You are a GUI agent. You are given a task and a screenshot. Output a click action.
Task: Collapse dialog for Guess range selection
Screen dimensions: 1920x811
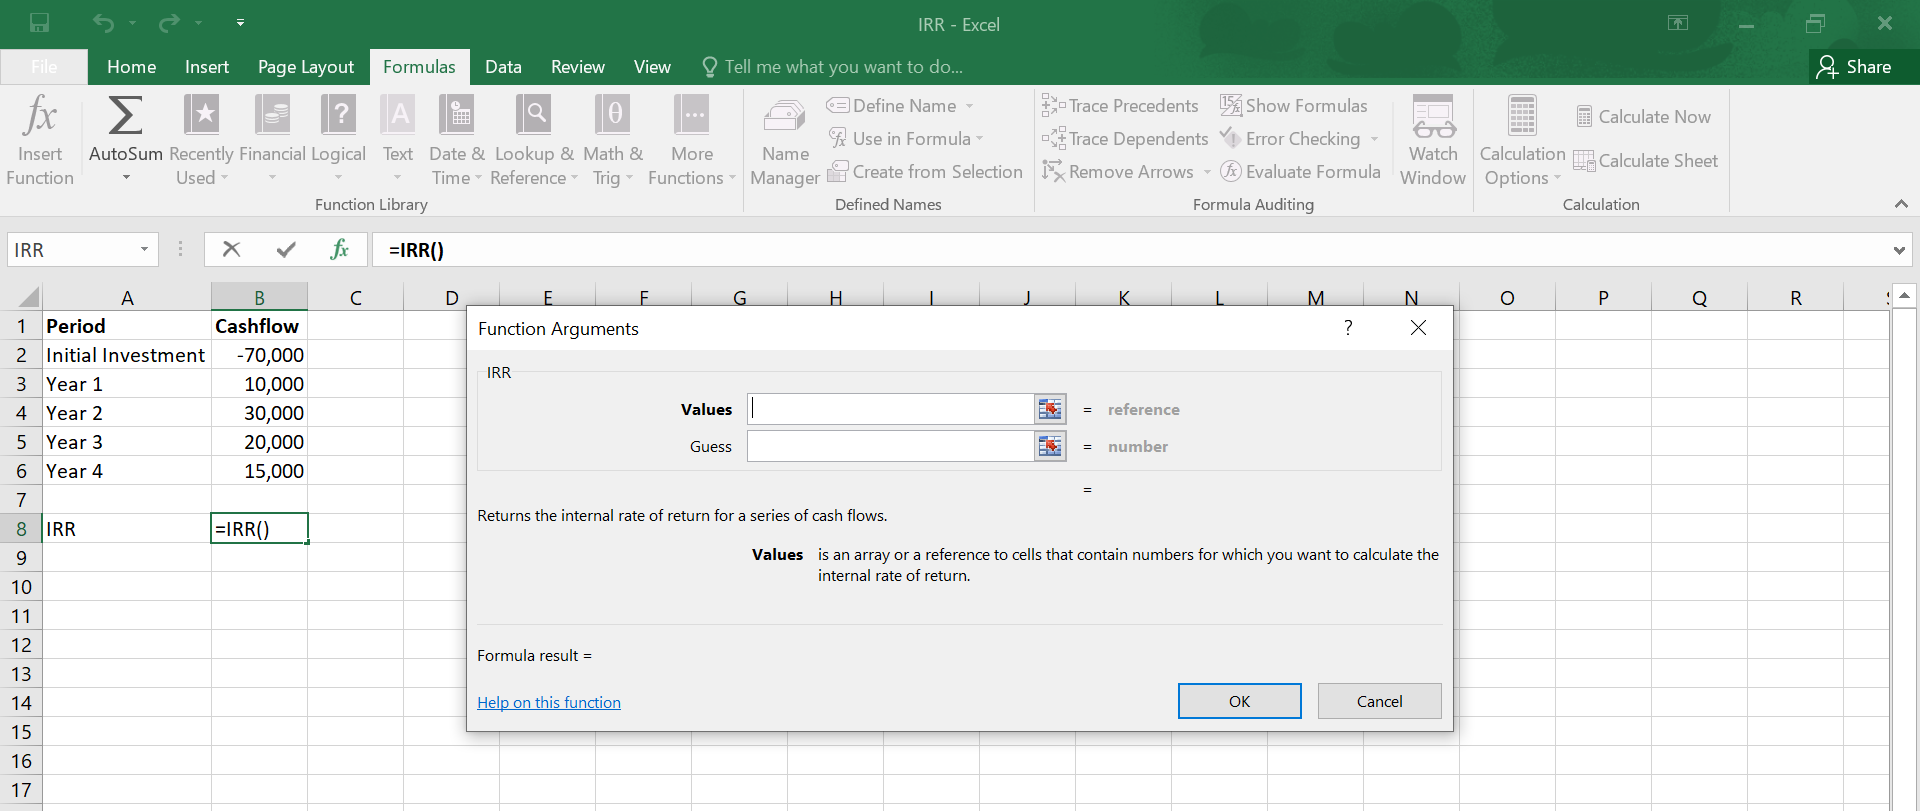[1050, 446]
